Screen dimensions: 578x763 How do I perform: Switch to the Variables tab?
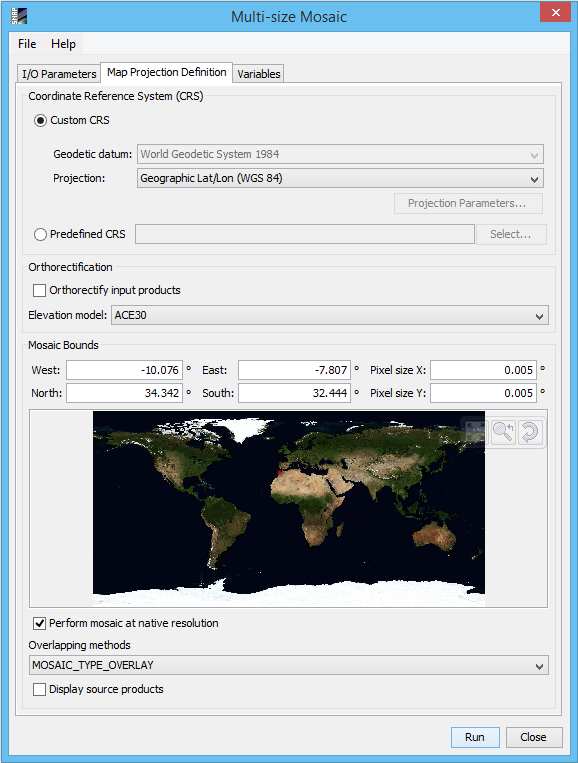tap(259, 74)
